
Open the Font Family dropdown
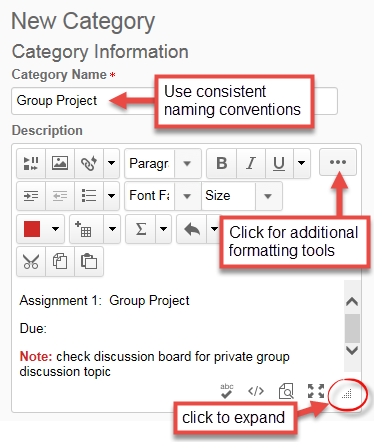(163, 196)
